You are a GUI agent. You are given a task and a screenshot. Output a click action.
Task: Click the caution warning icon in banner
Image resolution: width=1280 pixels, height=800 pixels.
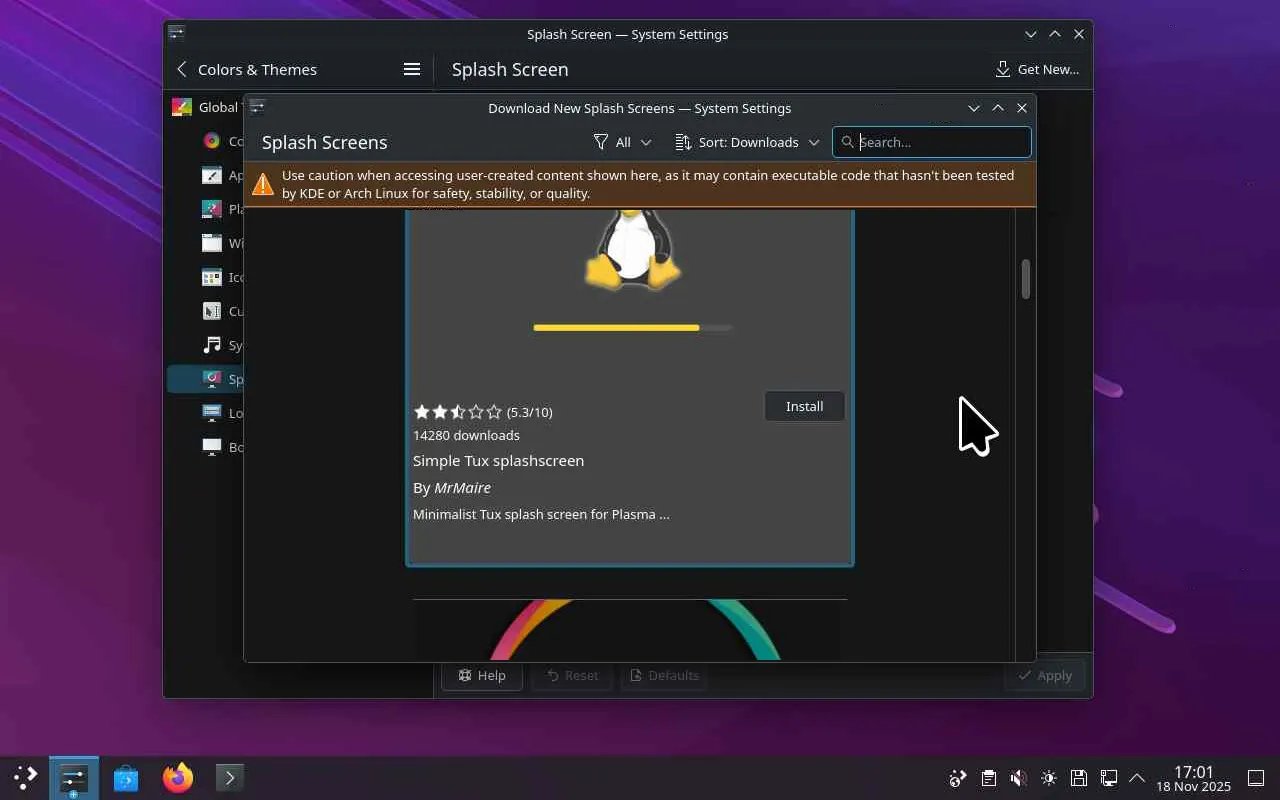coord(262,184)
